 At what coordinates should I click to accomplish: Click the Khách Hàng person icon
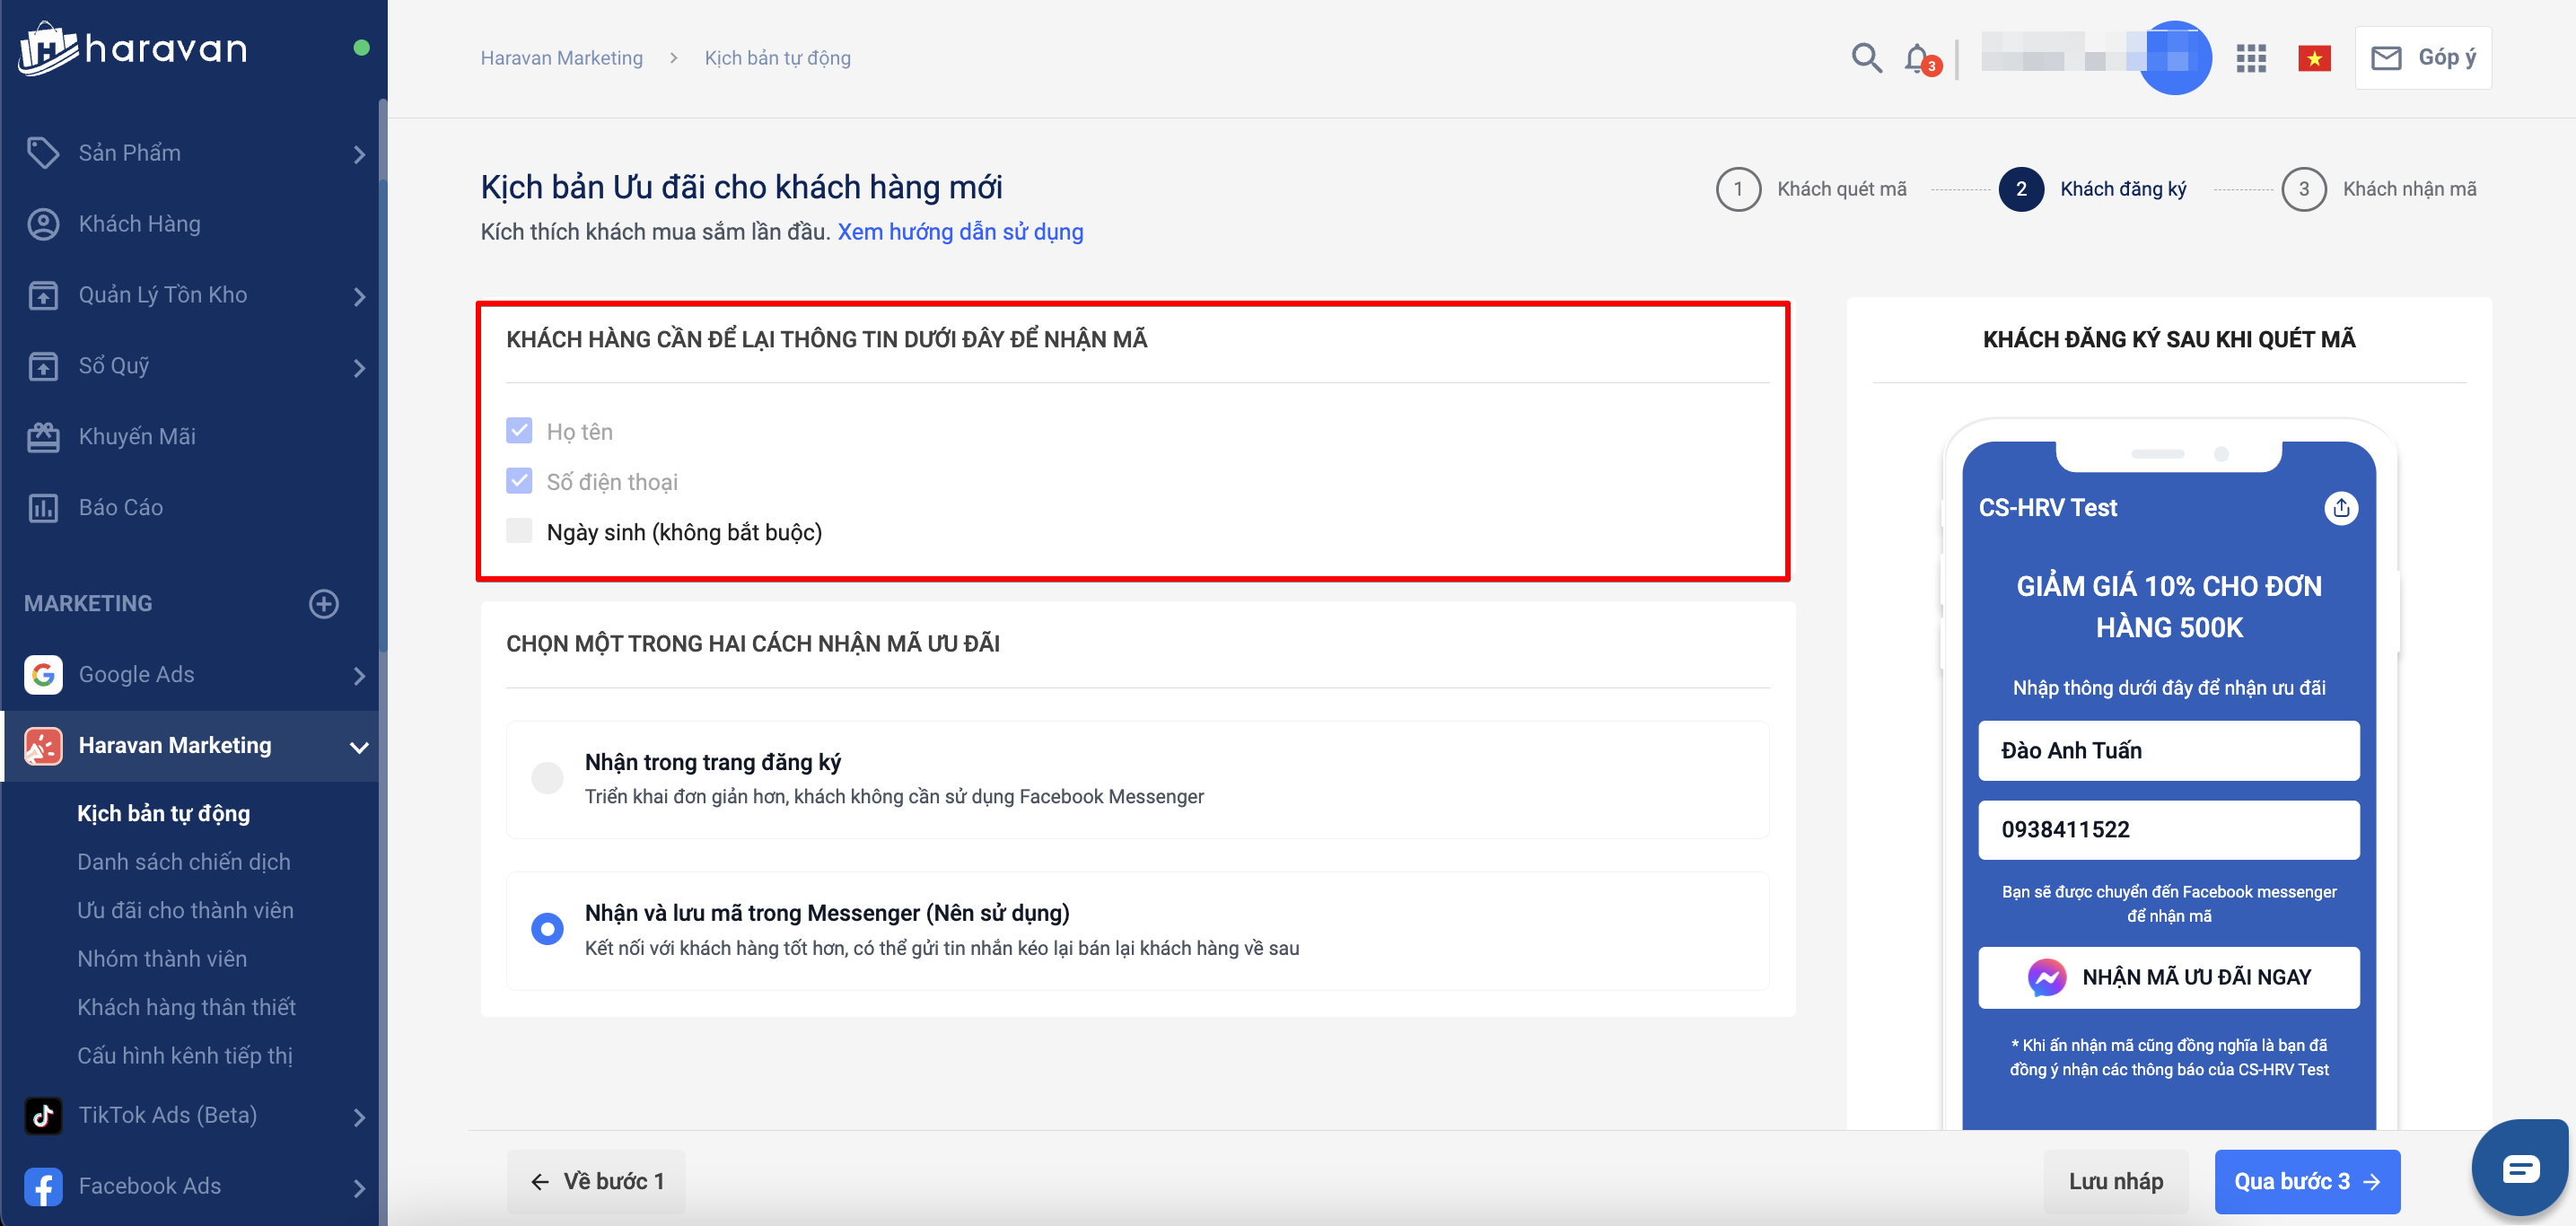point(43,224)
